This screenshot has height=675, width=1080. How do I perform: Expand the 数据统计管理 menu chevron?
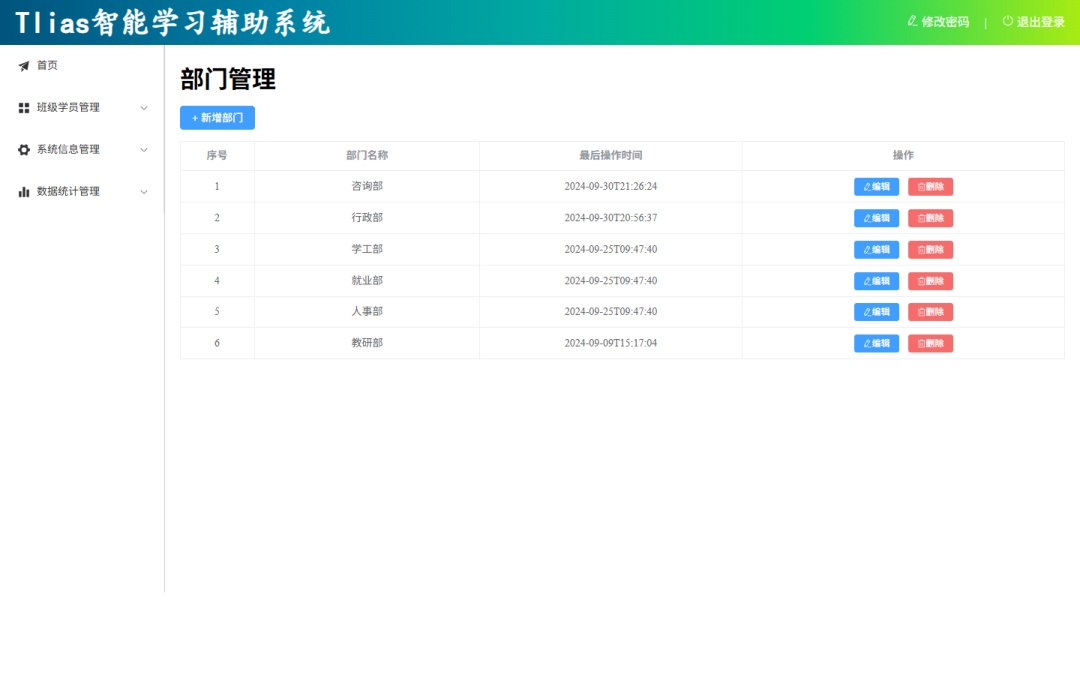(144, 192)
